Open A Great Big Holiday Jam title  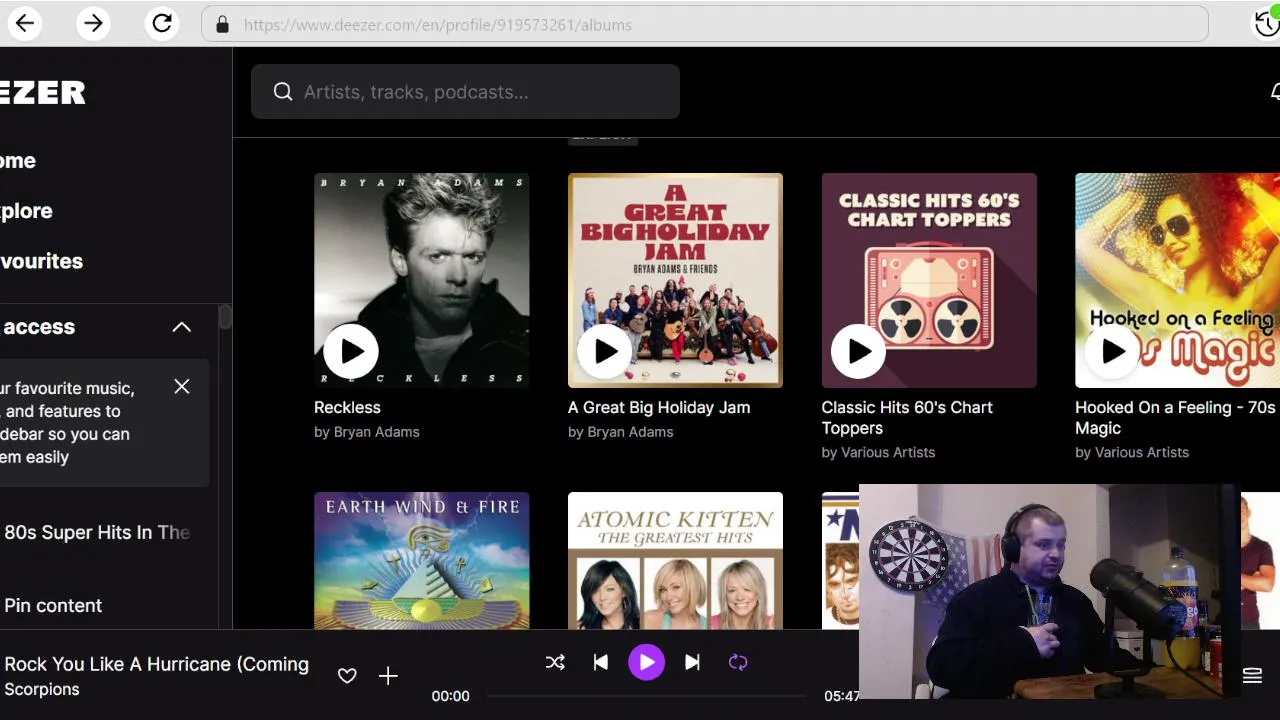(x=659, y=407)
